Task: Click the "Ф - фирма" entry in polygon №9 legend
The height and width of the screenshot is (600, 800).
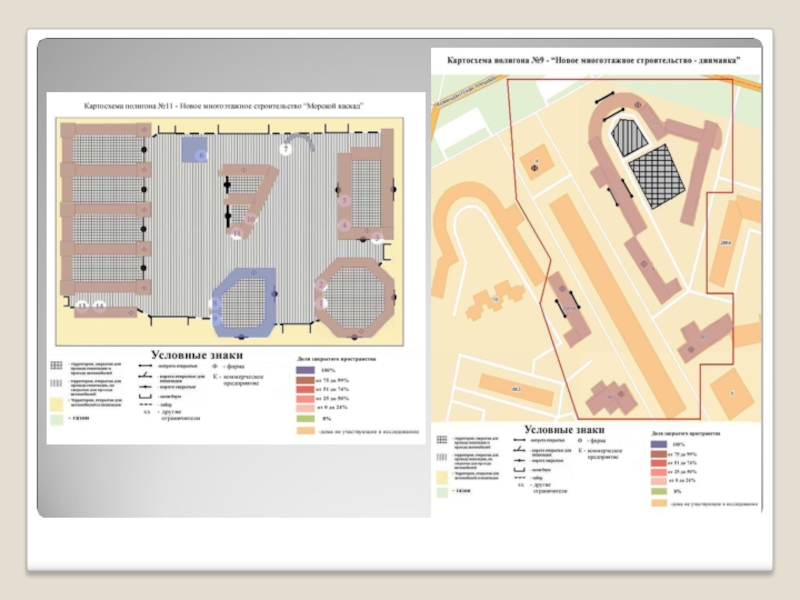Action: click(592, 440)
